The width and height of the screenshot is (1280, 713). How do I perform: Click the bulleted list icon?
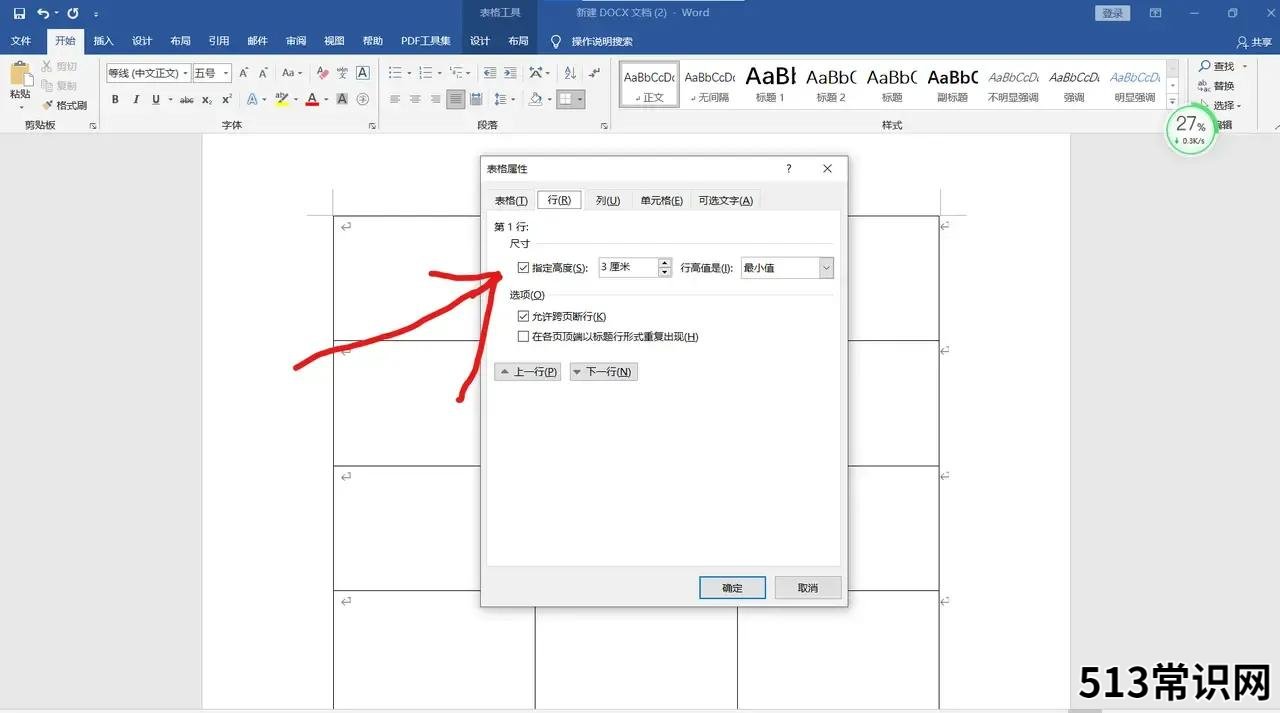pyautogui.click(x=394, y=73)
